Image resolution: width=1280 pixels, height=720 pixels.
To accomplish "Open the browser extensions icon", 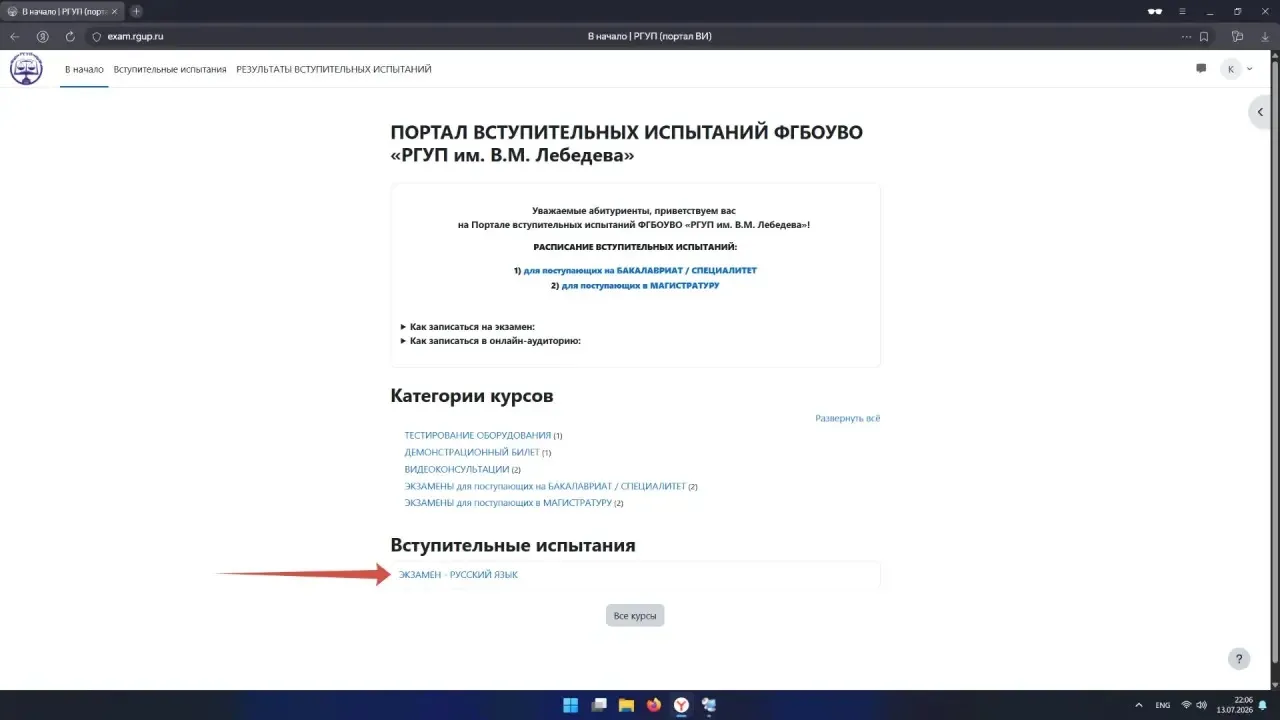I will coord(1238,36).
